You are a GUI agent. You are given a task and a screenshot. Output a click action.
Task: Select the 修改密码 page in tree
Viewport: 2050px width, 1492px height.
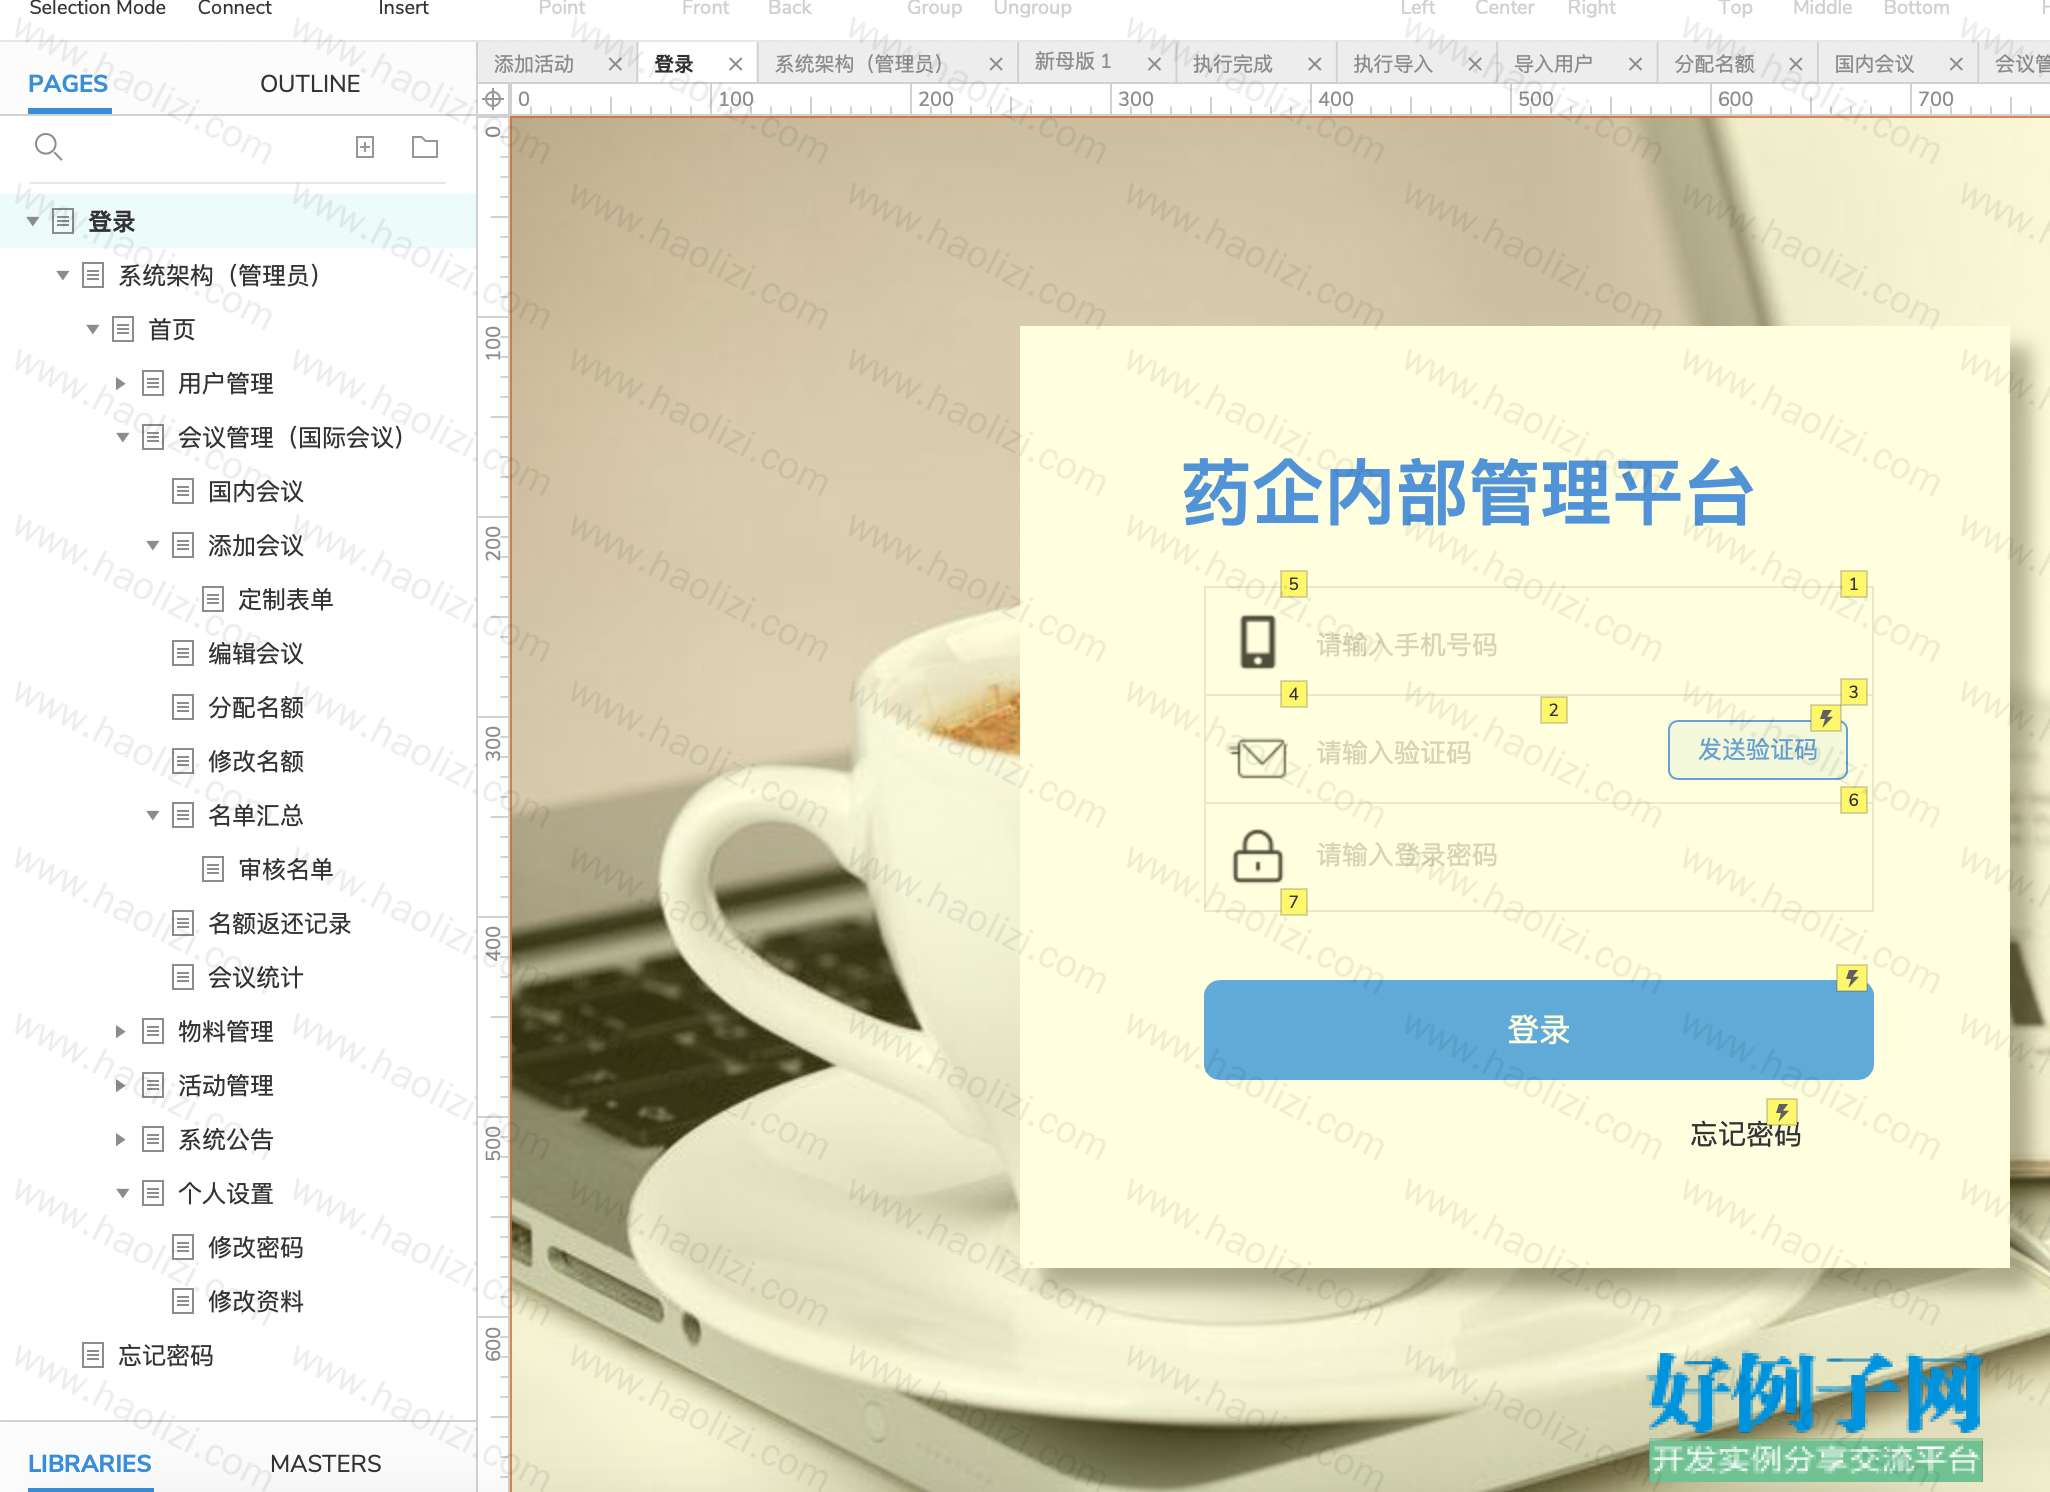coord(256,1247)
